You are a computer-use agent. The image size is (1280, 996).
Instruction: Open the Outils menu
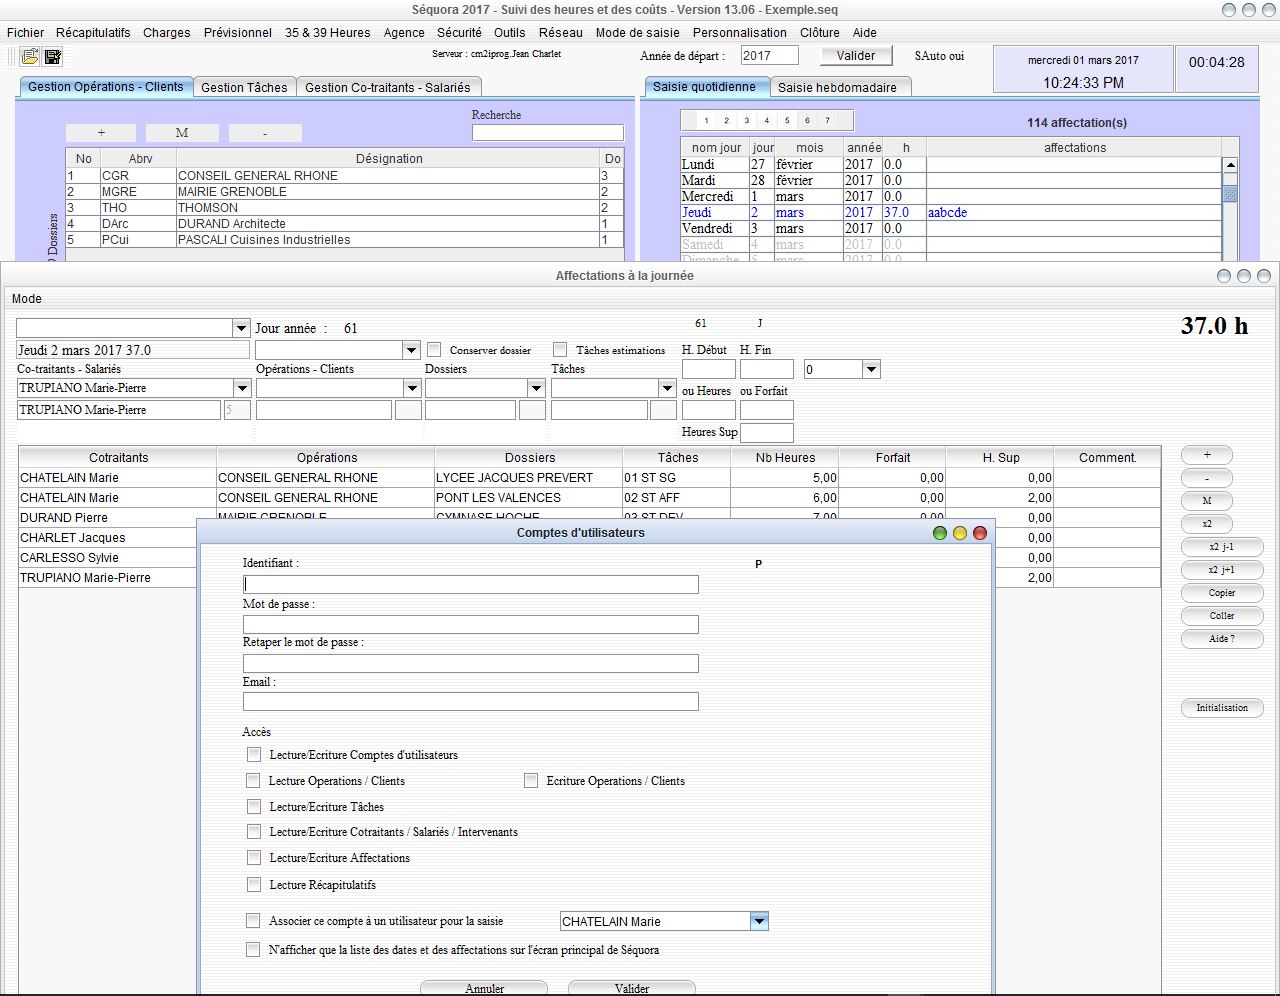(510, 33)
